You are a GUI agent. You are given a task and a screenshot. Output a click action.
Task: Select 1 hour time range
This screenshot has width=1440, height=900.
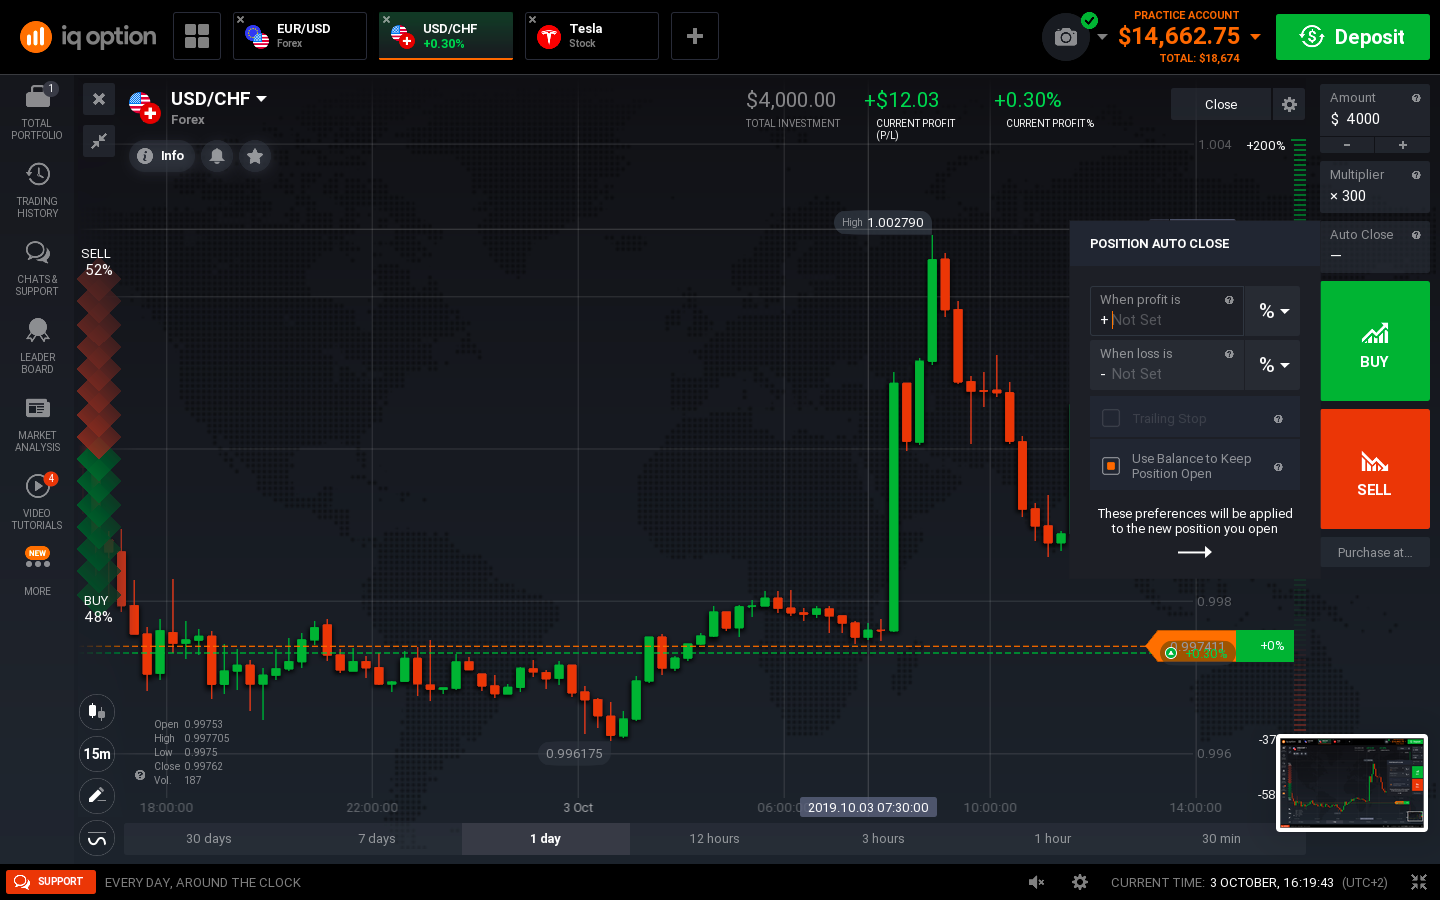1052,839
